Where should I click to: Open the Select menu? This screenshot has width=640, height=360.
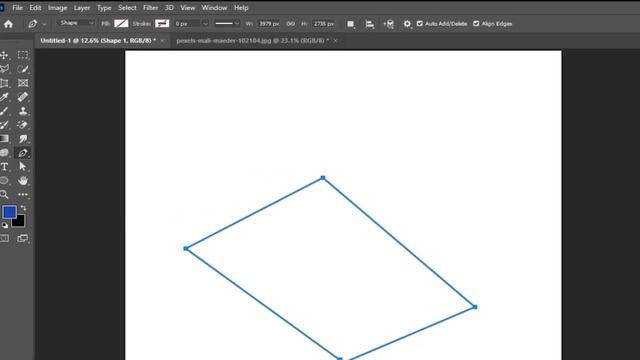click(127, 8)
